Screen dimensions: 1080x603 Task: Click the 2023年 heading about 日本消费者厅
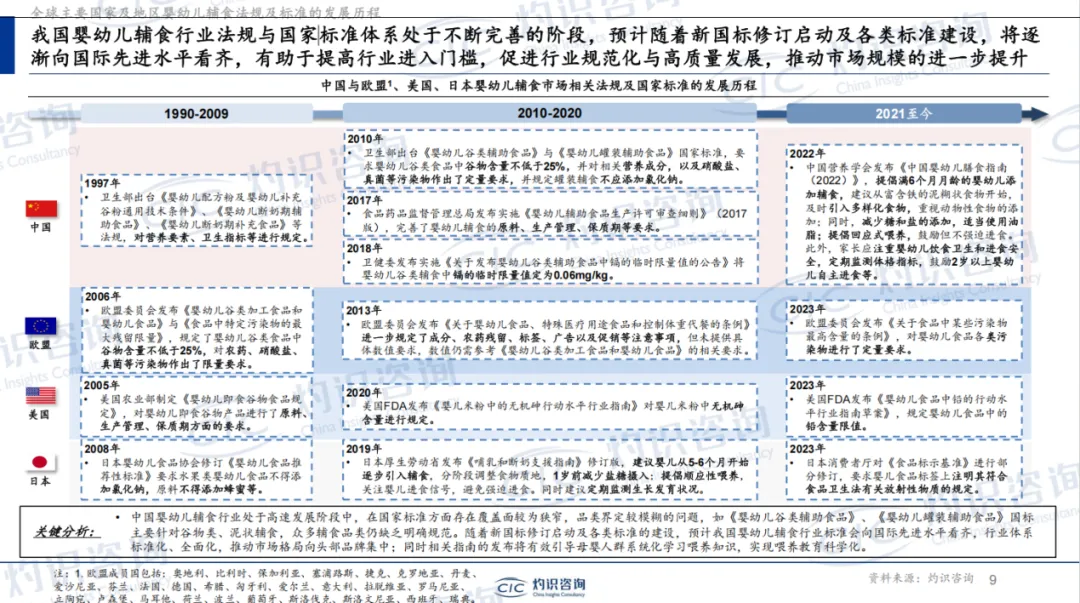tap(807, 449)
